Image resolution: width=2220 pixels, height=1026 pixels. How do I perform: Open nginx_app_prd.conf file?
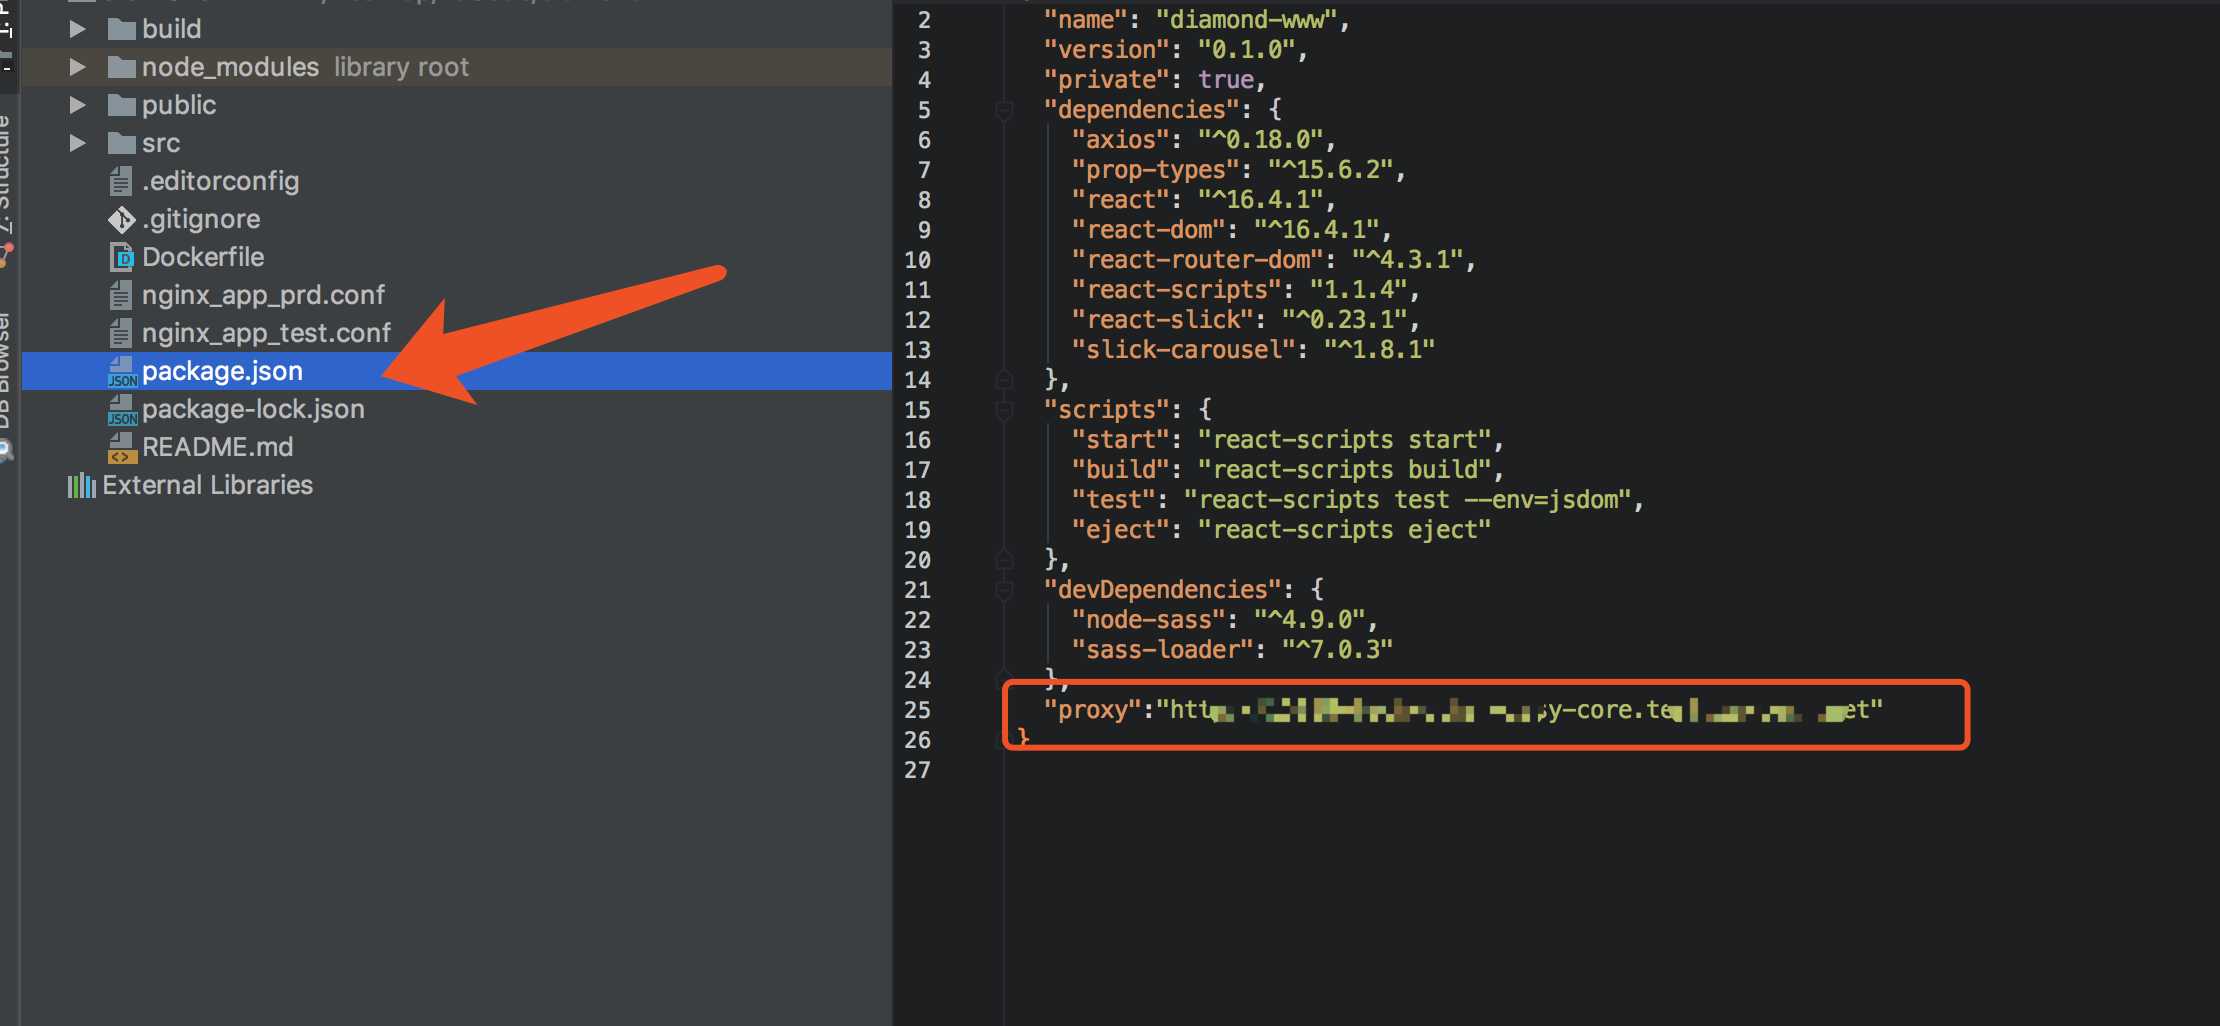[x=263, y=295]
